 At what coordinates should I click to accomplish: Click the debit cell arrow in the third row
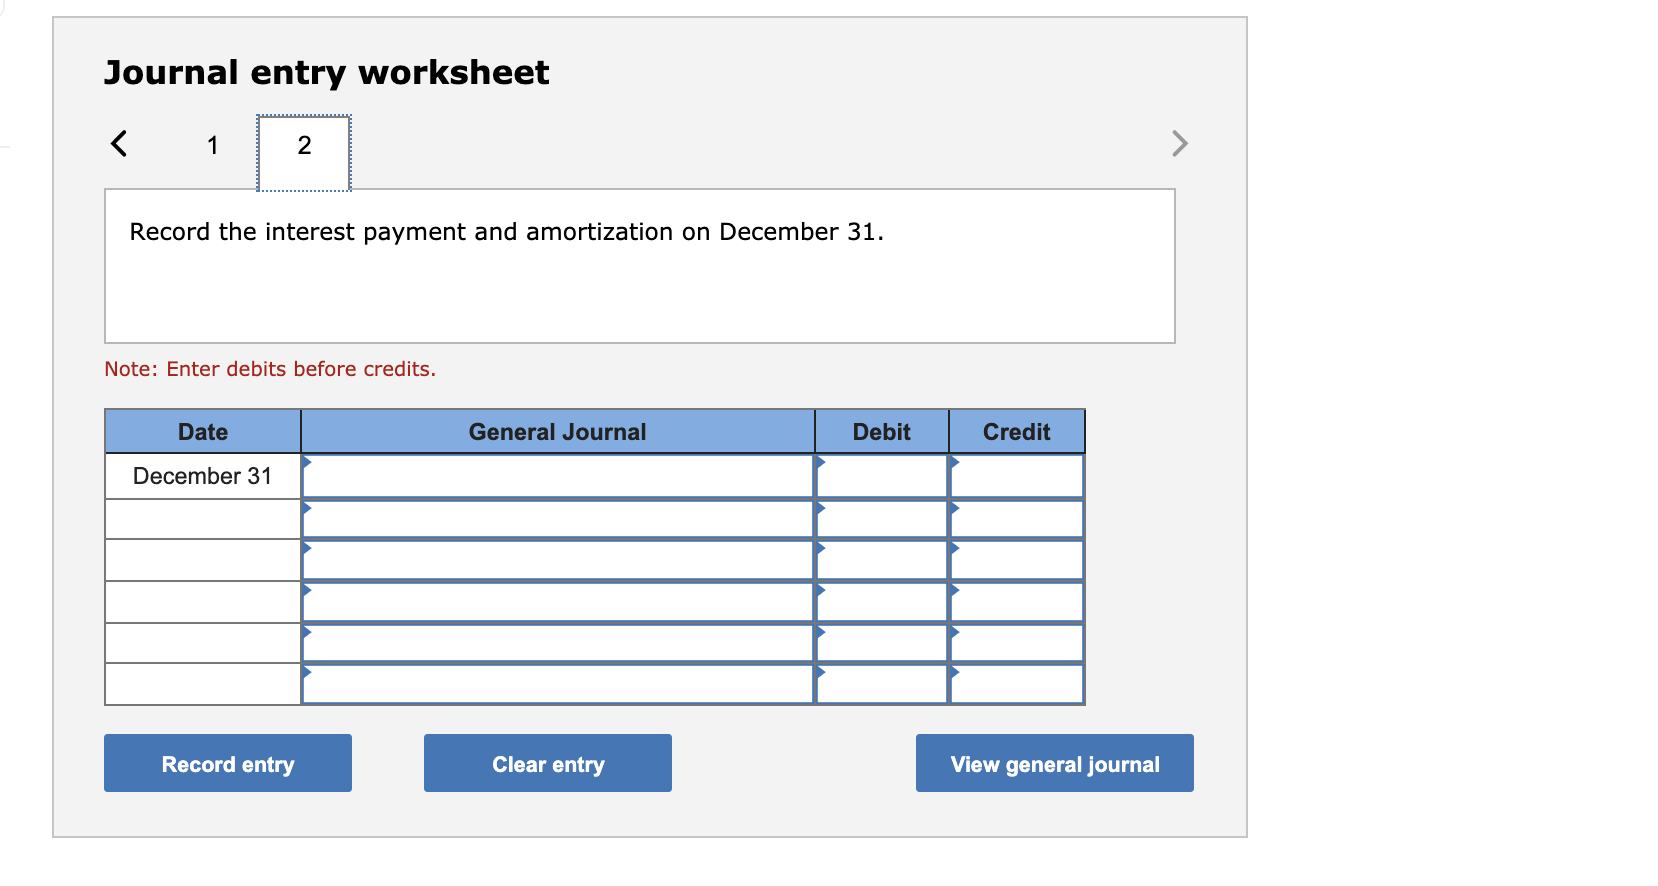822,549
